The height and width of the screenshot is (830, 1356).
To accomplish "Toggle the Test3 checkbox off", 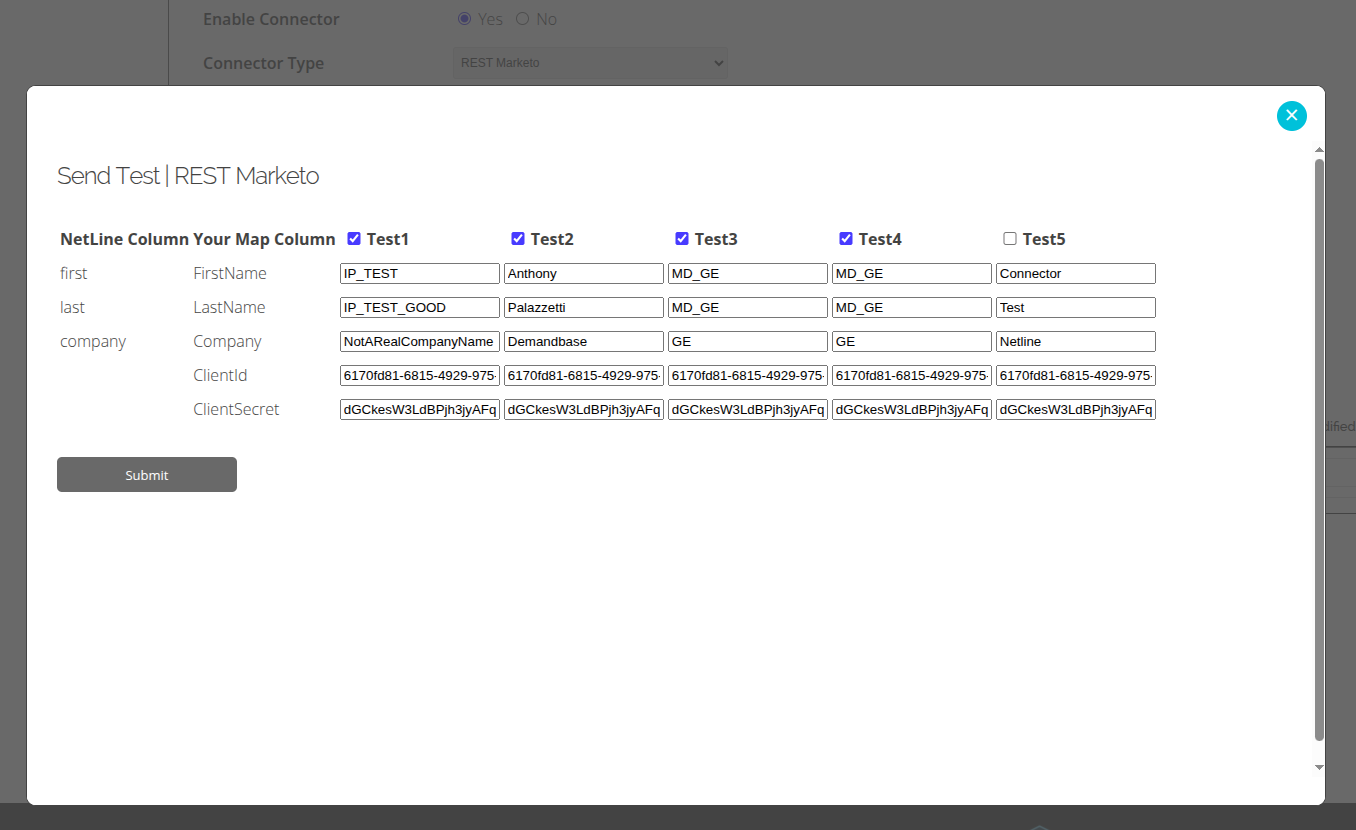I will click(x=681, y=239).
